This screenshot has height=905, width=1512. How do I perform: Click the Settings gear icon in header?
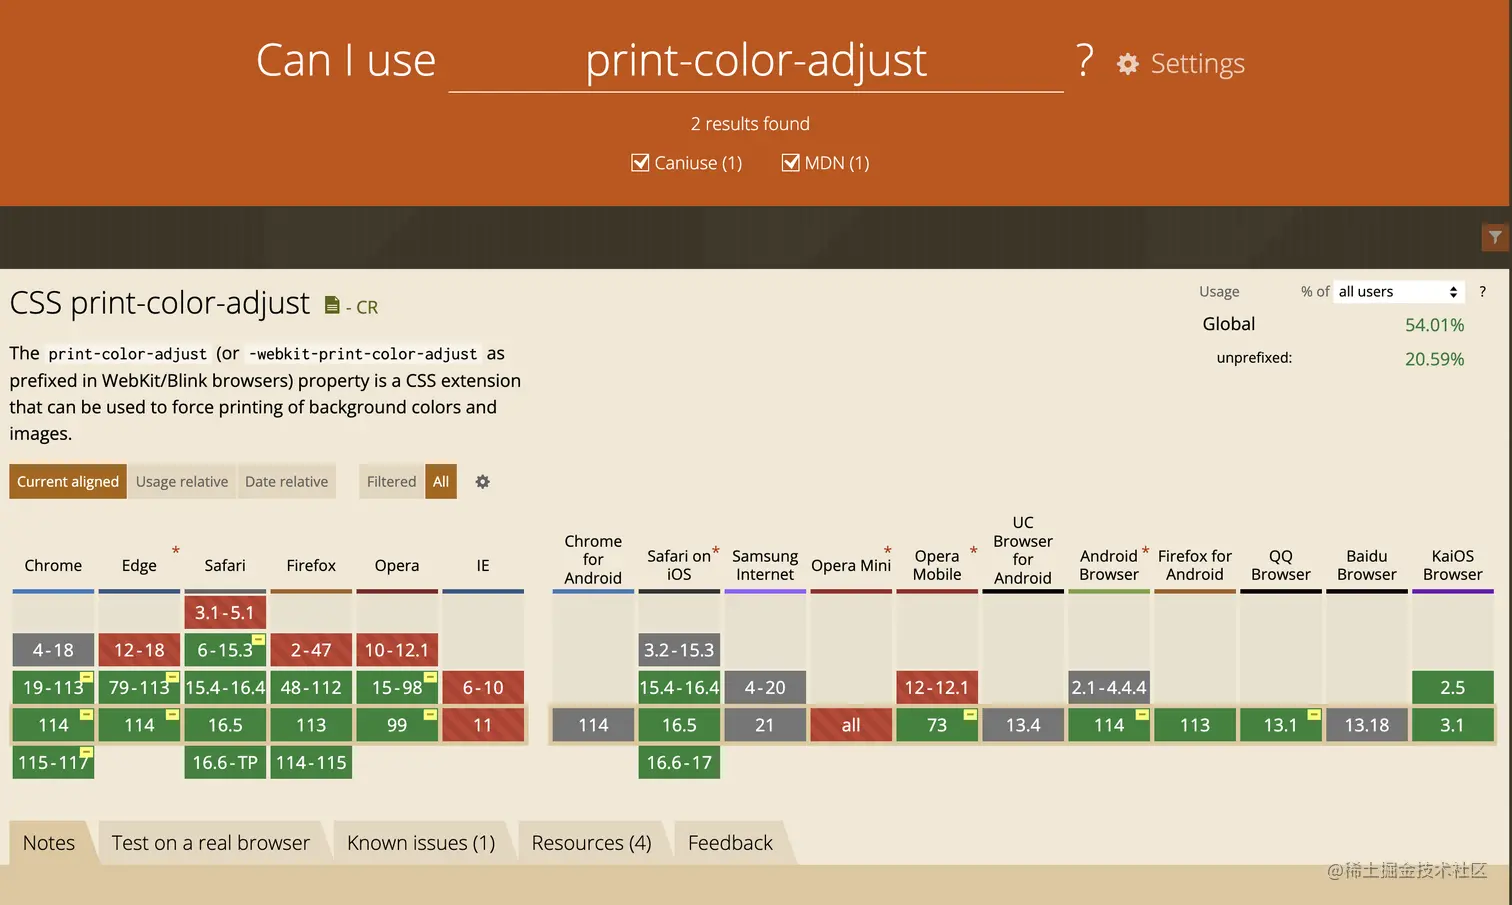1128,64
